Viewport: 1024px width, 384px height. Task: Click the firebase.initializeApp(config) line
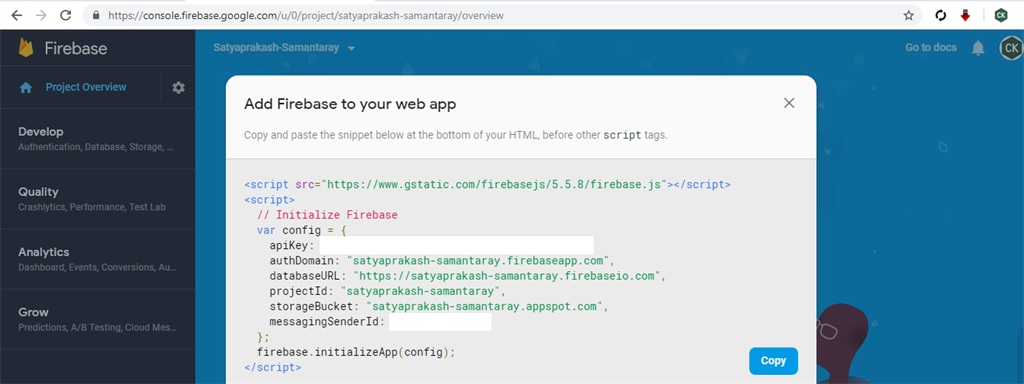coord(355,352)
